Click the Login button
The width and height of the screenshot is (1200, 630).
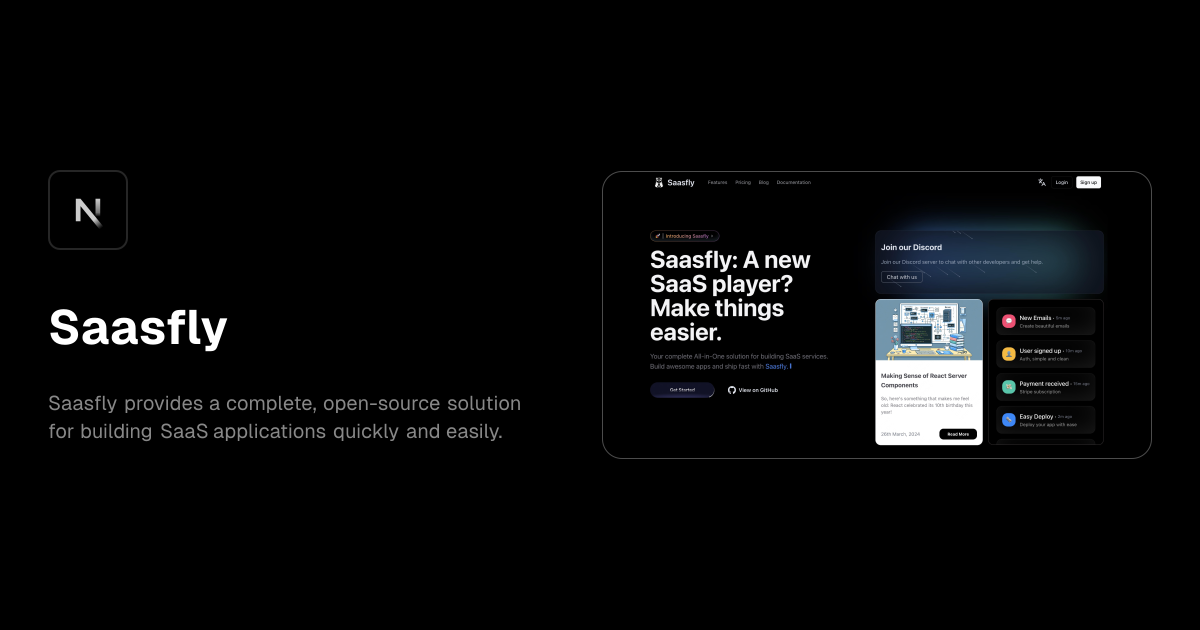1062,182
